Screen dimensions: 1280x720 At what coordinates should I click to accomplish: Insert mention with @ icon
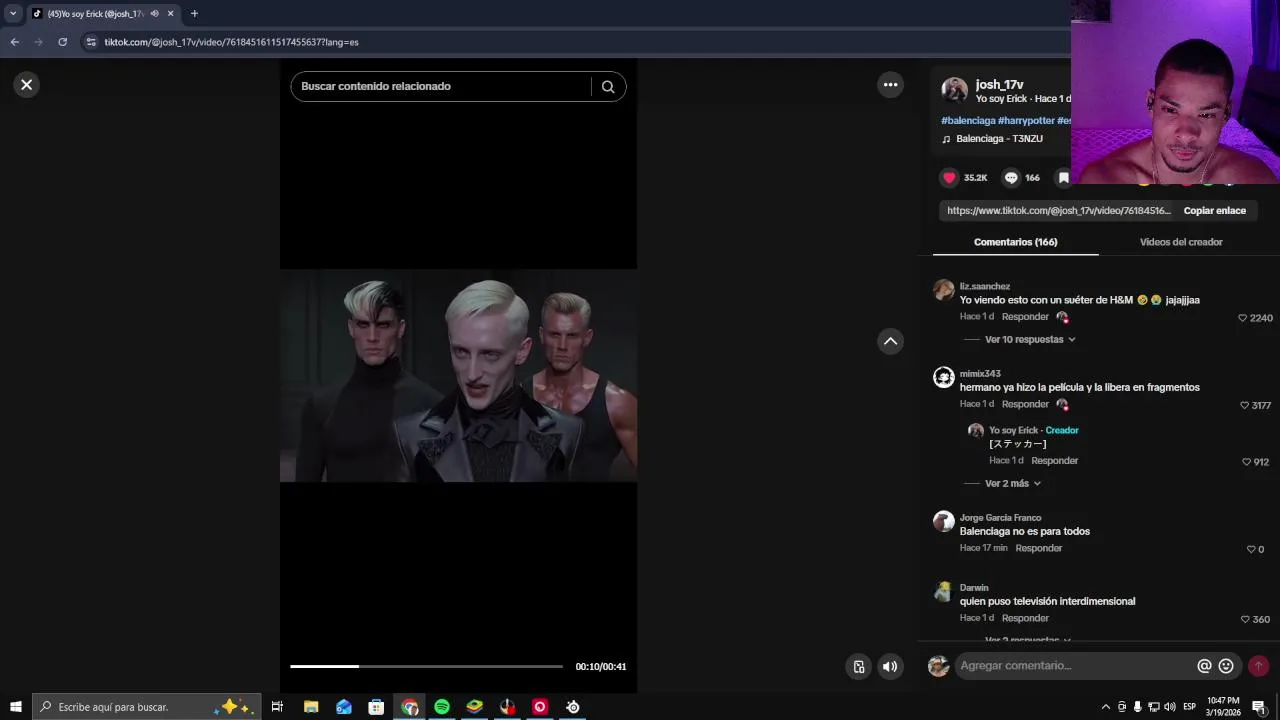pos(1204,666)
